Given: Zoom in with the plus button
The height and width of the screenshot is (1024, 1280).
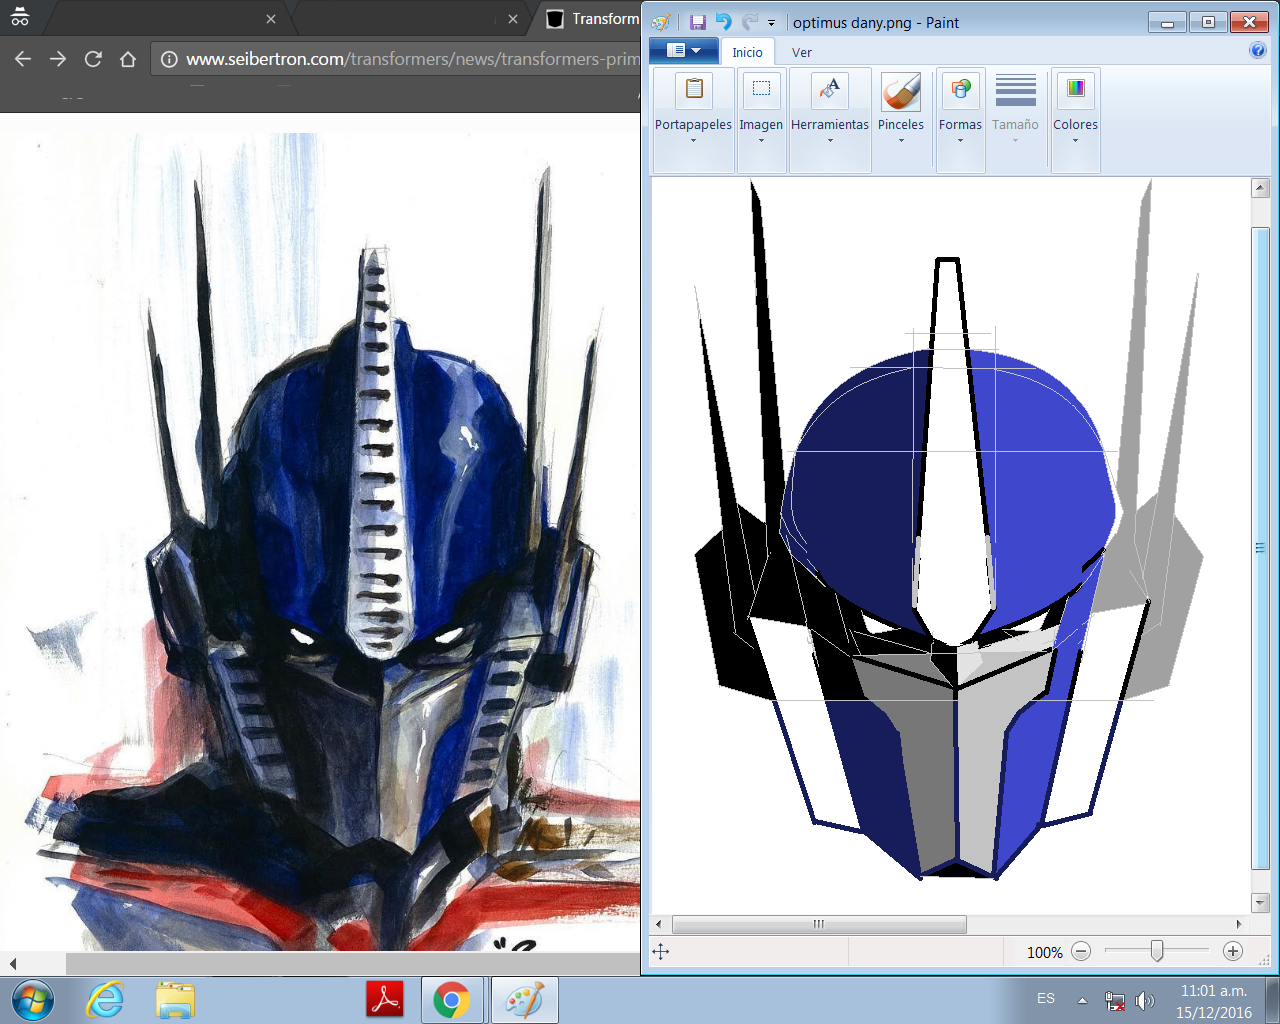Looking at the screenshot, I should (1233, 952).
